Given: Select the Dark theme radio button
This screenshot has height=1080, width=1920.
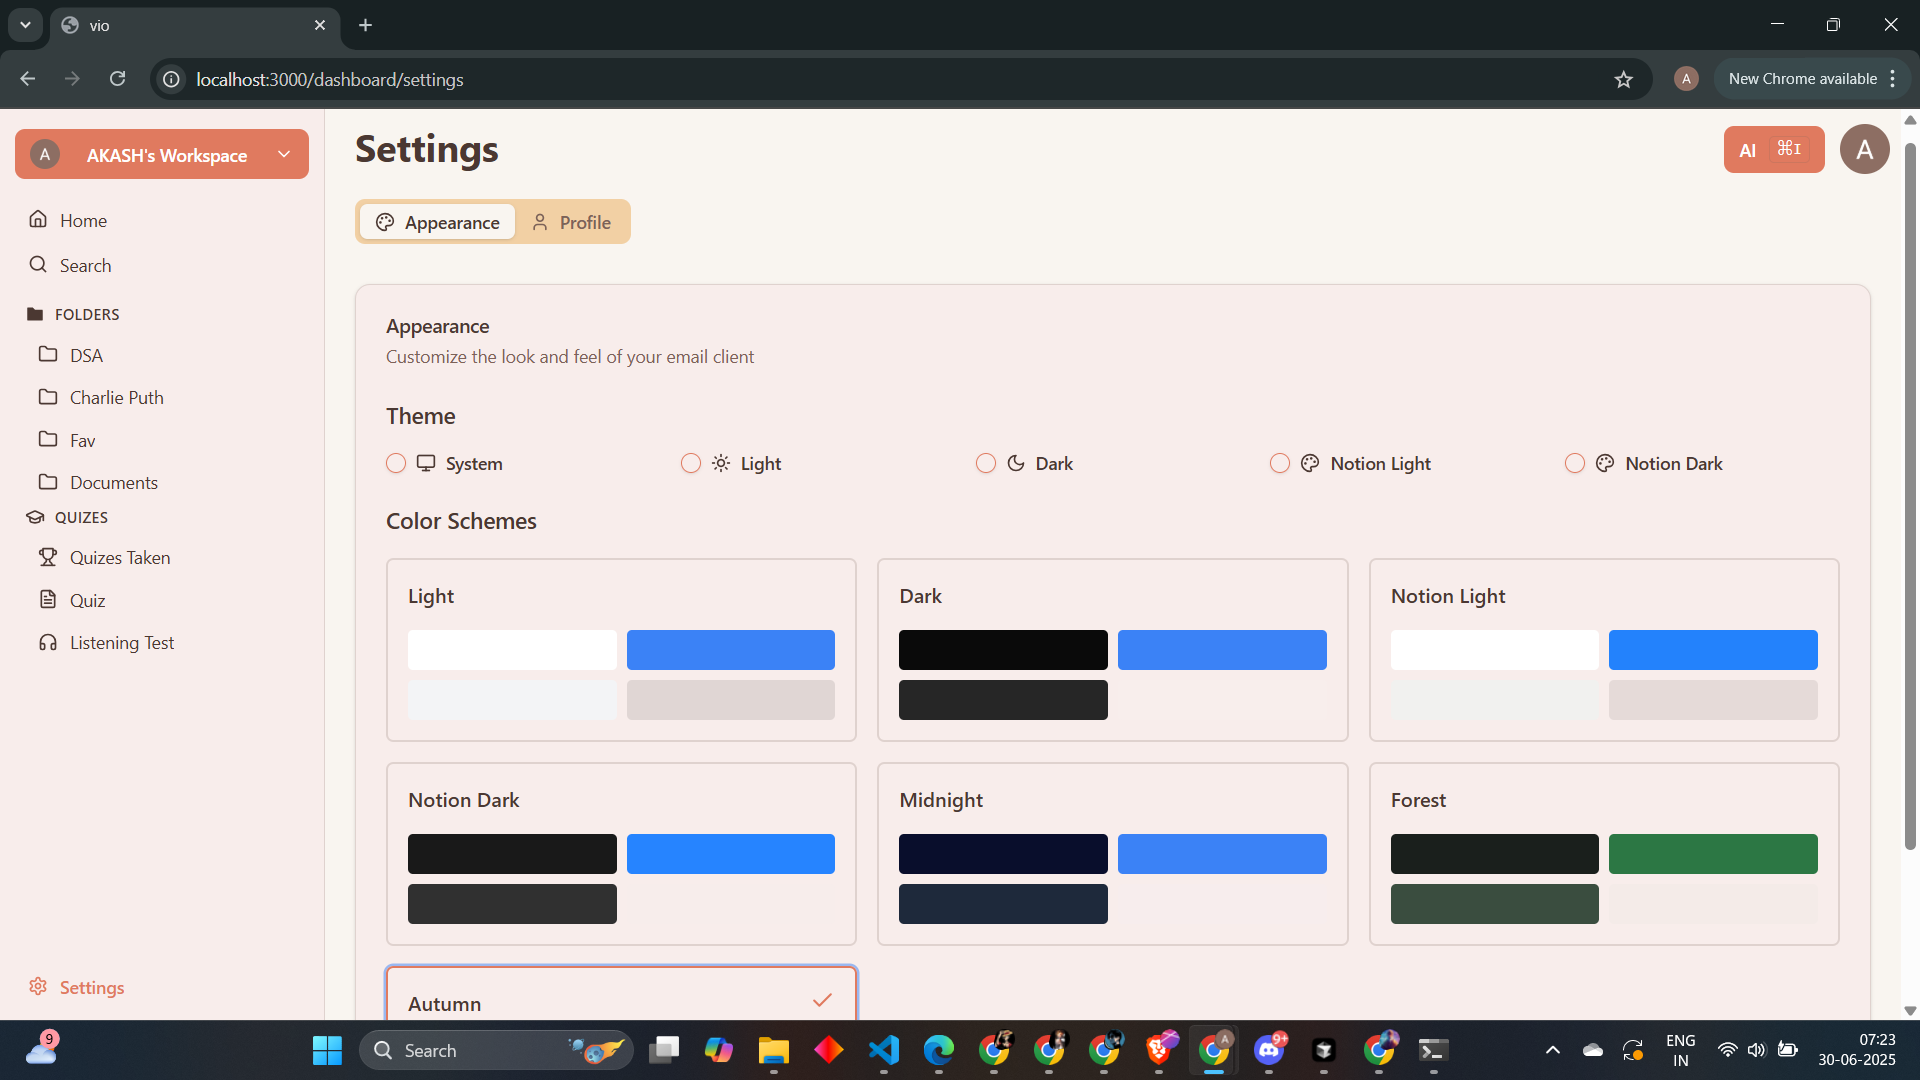Looking at the screenshot, I should click(986, 463).
